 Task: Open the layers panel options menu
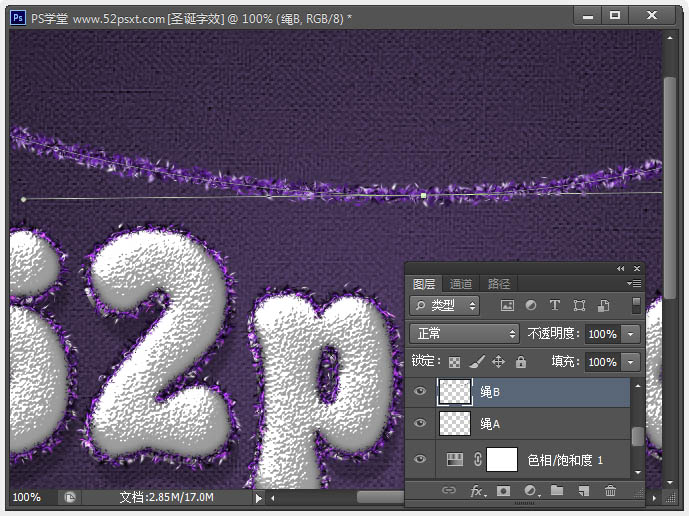(x=633, y=284)
